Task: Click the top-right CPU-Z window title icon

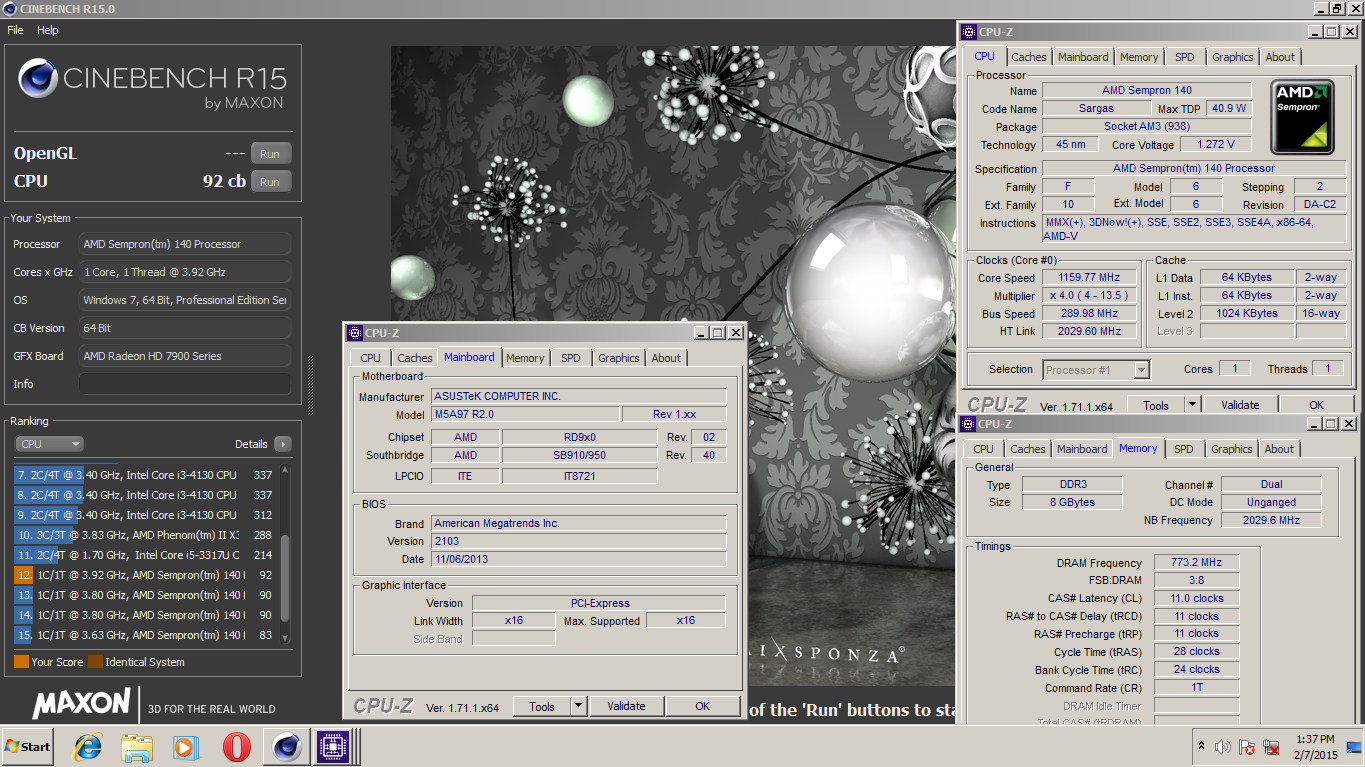Action: (x=969, y=32)
